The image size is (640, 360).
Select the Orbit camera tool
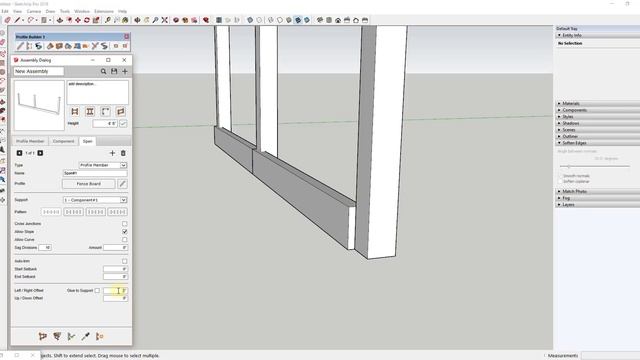click(x=137, y=20)
